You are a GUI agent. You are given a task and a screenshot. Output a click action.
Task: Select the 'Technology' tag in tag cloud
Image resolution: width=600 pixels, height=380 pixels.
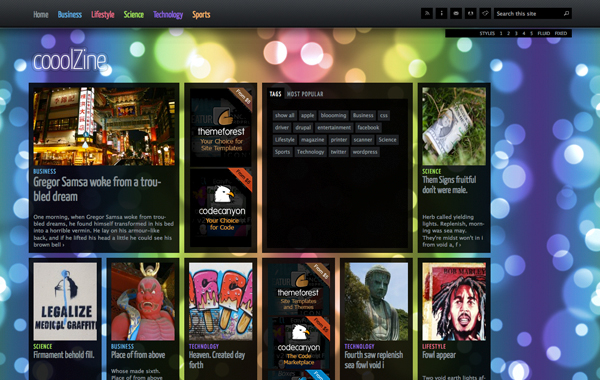pos(310,152)
